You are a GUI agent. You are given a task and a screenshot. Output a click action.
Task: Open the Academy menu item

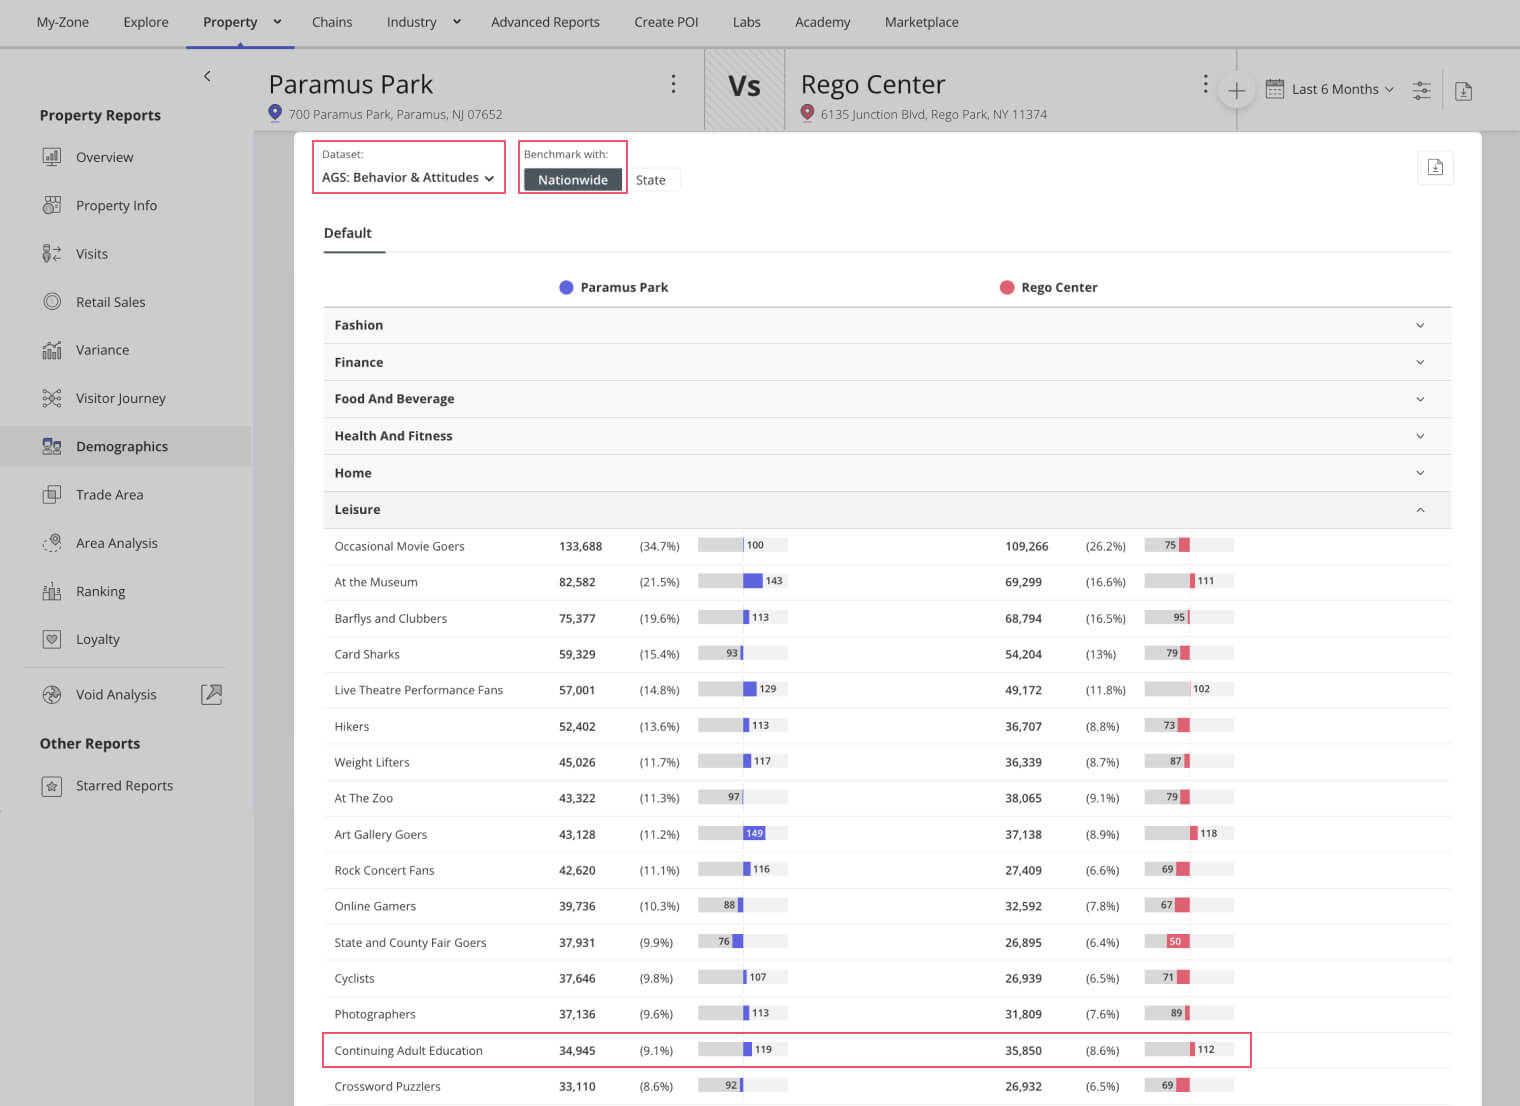coord(822,22)
